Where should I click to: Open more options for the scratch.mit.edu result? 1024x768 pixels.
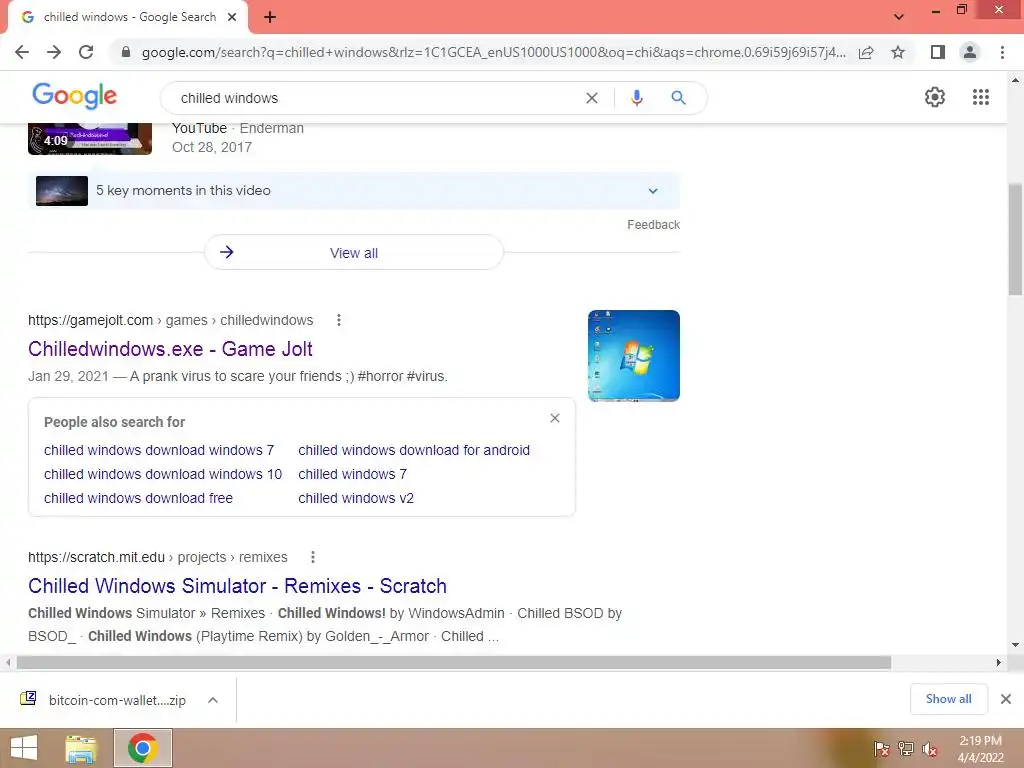313,557
